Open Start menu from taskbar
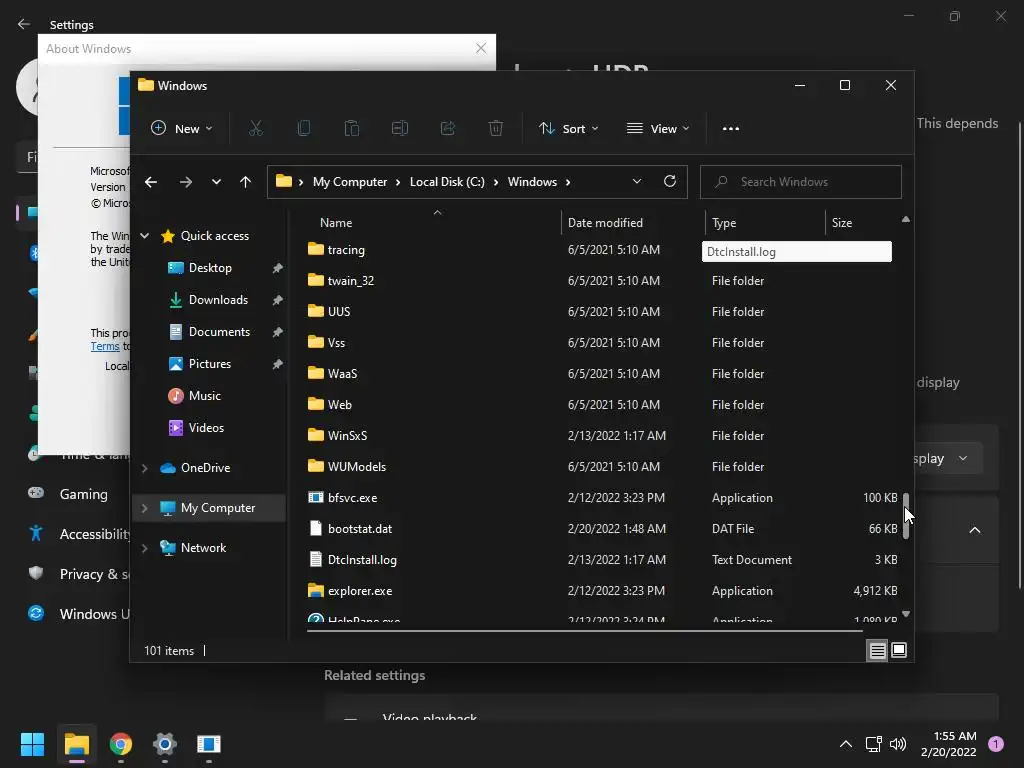 (32, 744)
